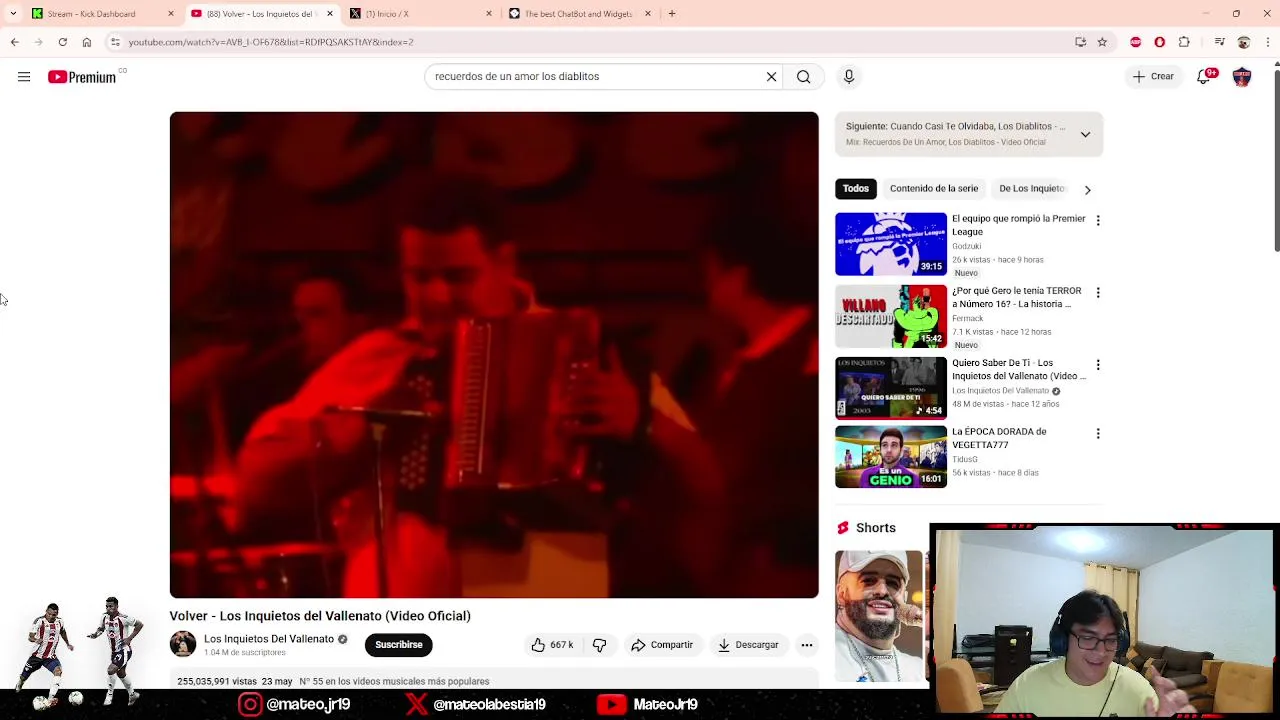
Task: Expand the Siguiente playlist panel
Action: (x=1085, y=134)
